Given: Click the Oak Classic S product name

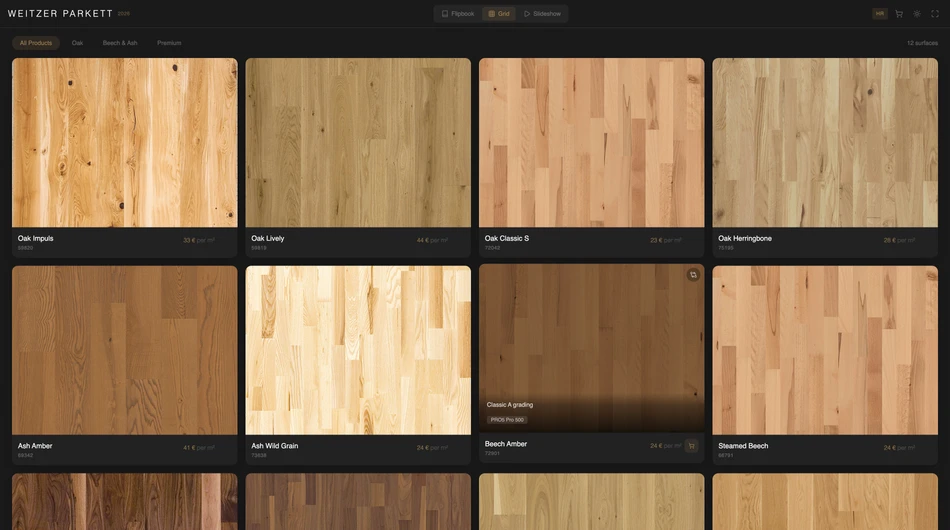Looking at the screenshot, I should tap(507, 238).
